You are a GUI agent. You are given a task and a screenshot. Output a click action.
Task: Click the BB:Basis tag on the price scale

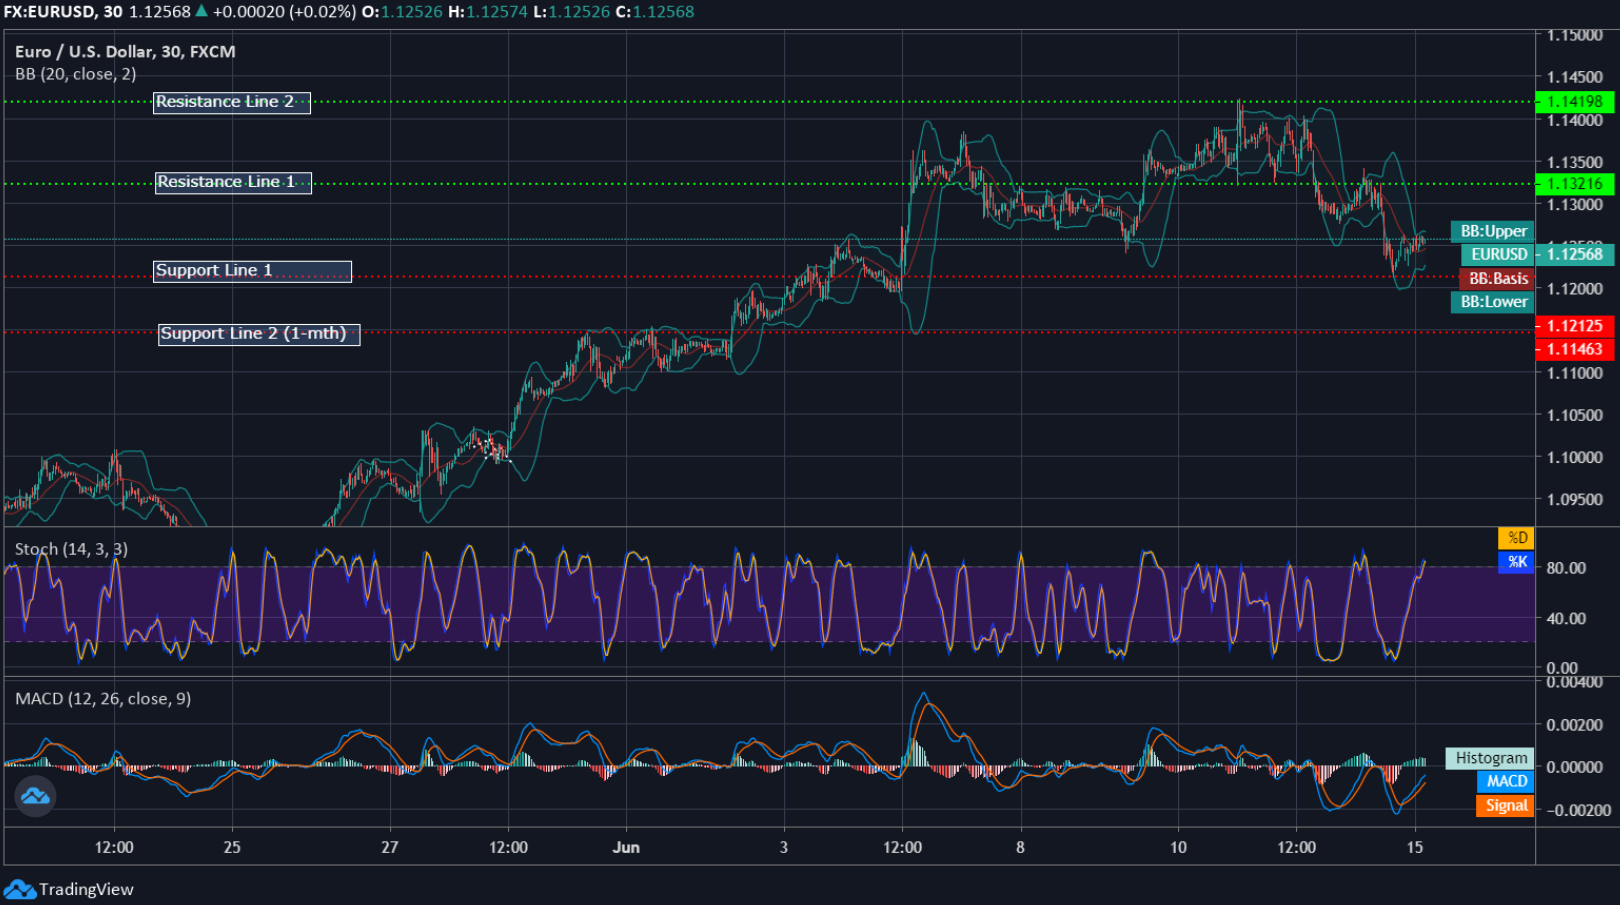pos(1497,279)
